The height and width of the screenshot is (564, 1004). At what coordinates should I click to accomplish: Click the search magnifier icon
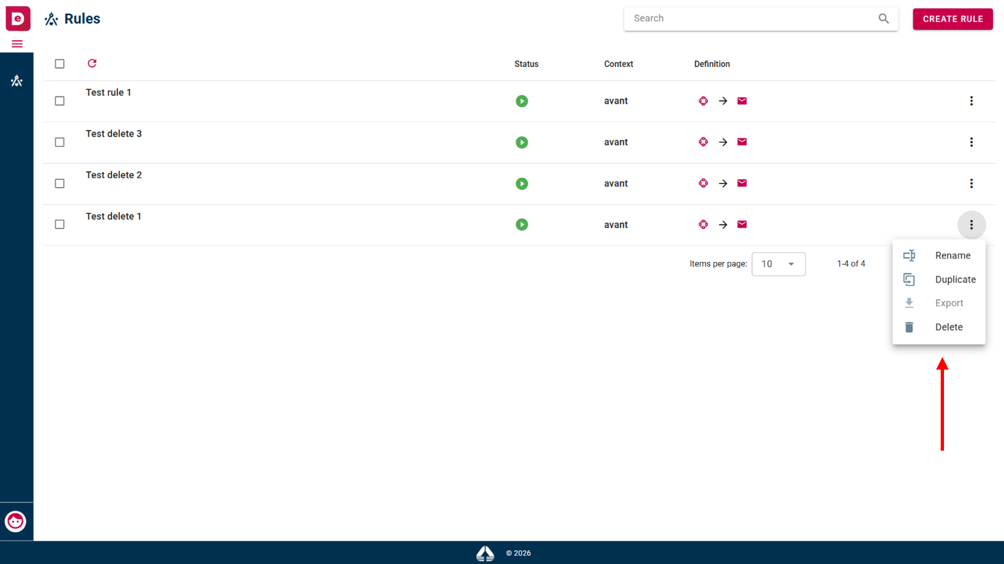883,19
